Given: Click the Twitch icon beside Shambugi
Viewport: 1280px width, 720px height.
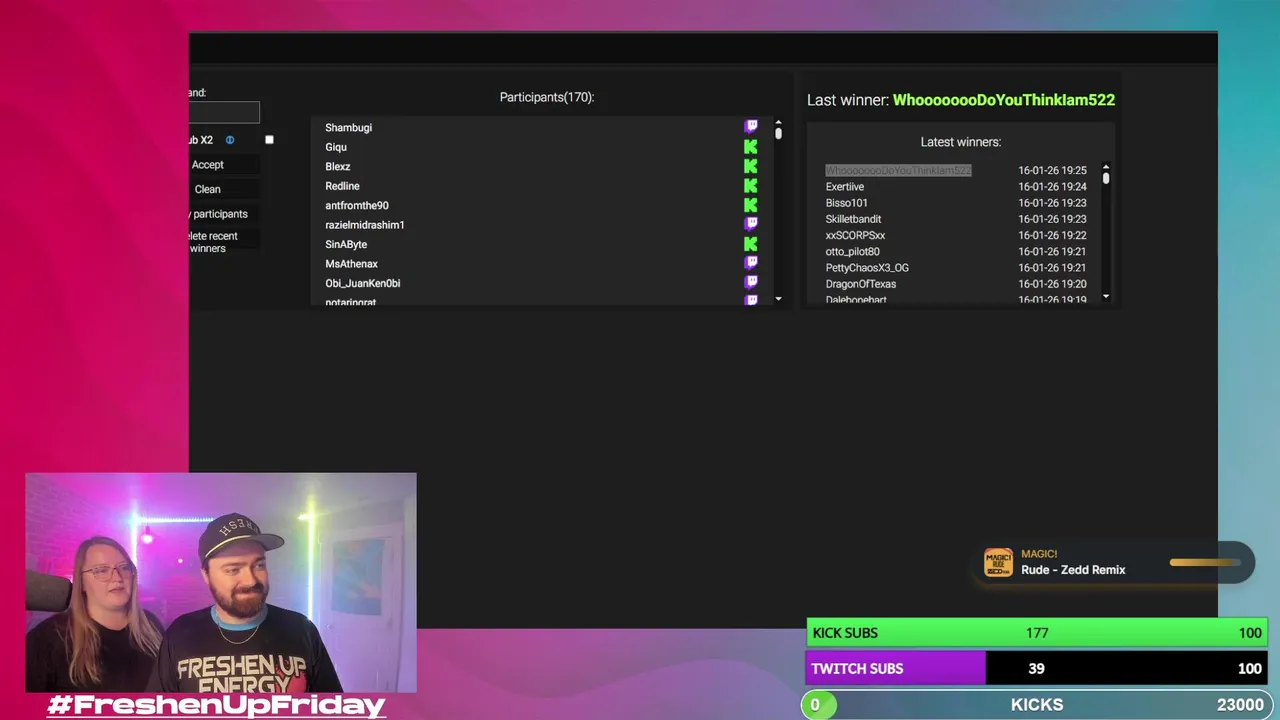Looking at the screenshot, I should 750,127.
